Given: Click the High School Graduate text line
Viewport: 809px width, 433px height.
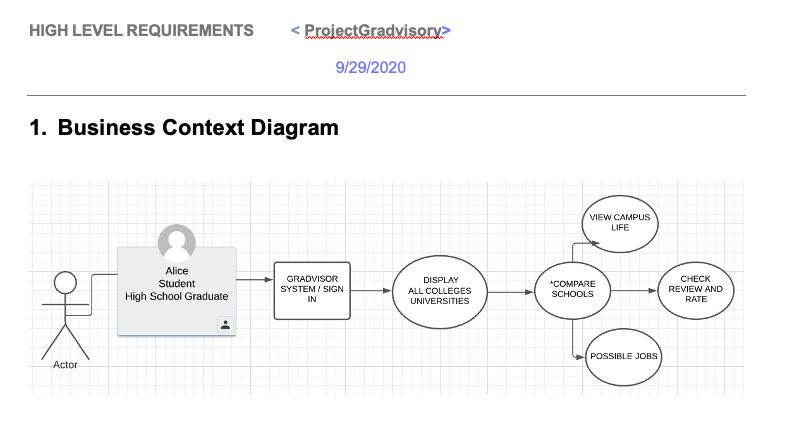Looking at the screenshot, I should [x=176, y=296].
